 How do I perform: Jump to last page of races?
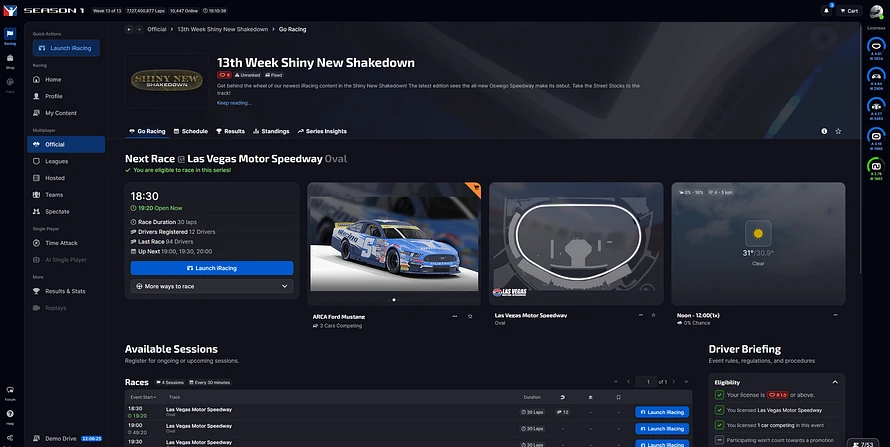tap(686, 382)
